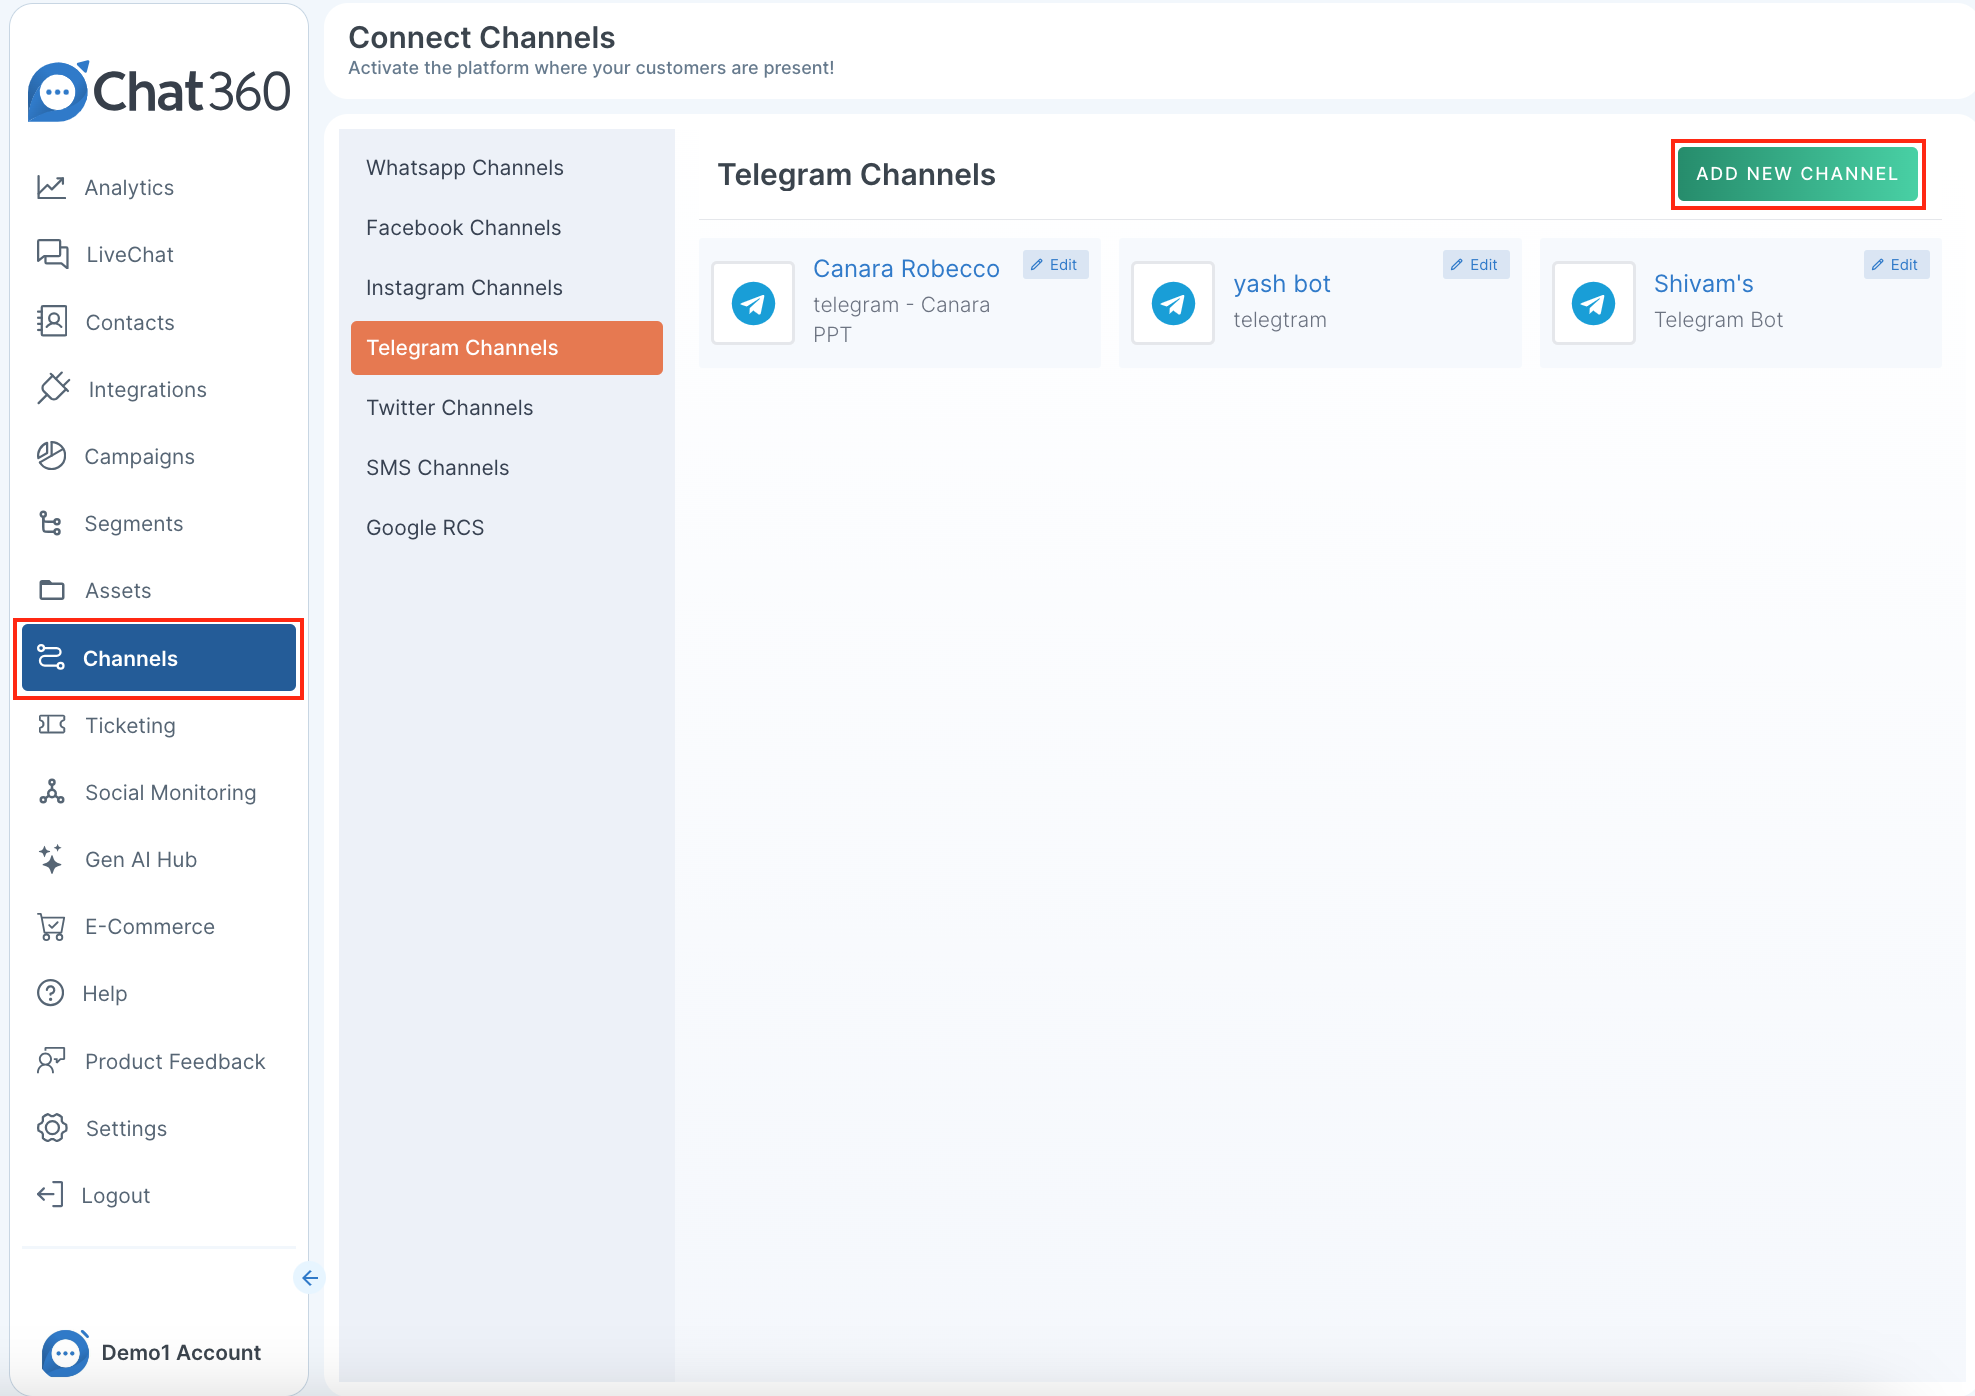
Task: Click the Integrations plug icon
Action: click(53, 388)
